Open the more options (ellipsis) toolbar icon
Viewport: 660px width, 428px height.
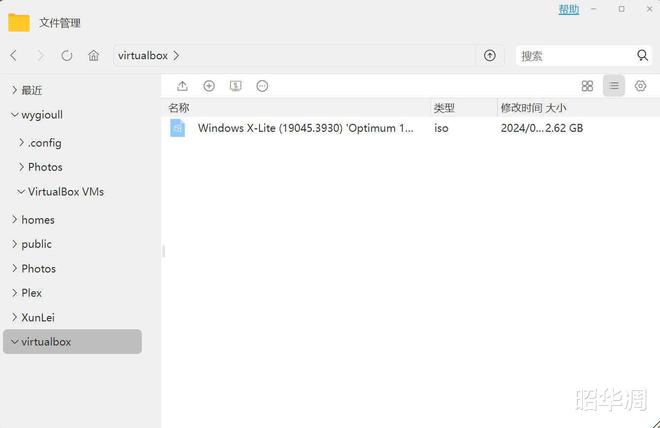(262, 86)
